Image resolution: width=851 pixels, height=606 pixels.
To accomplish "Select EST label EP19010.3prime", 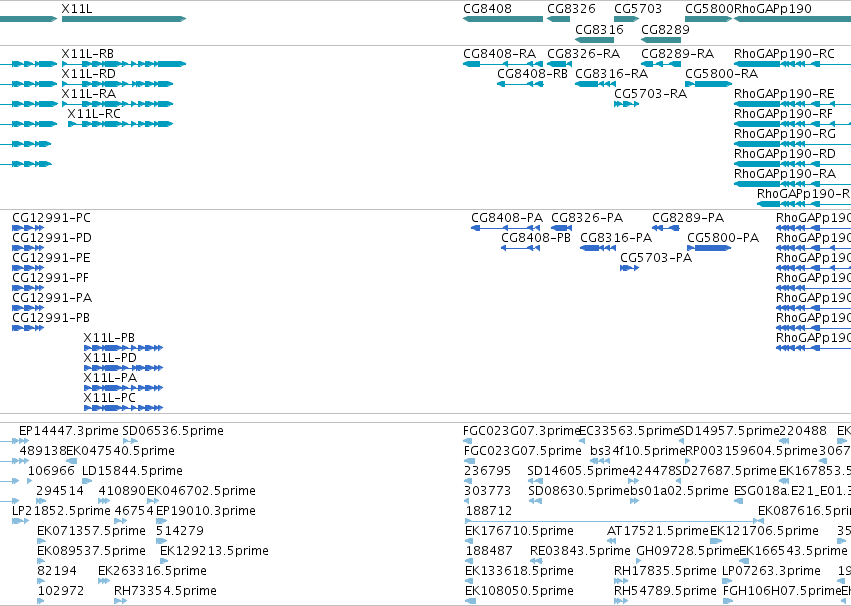I will 206,511.
